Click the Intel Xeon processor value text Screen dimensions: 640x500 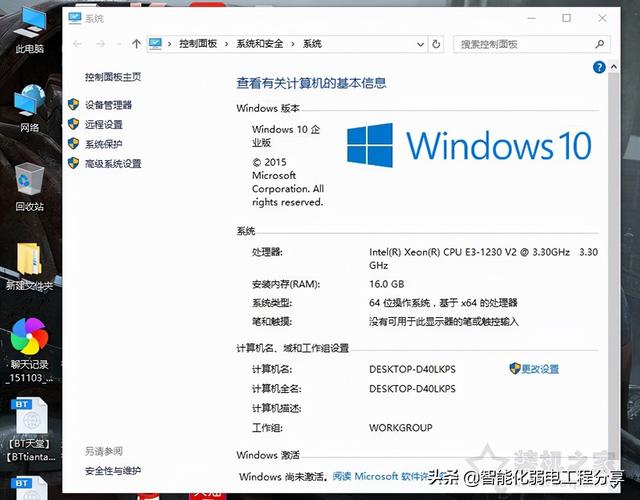483,258
